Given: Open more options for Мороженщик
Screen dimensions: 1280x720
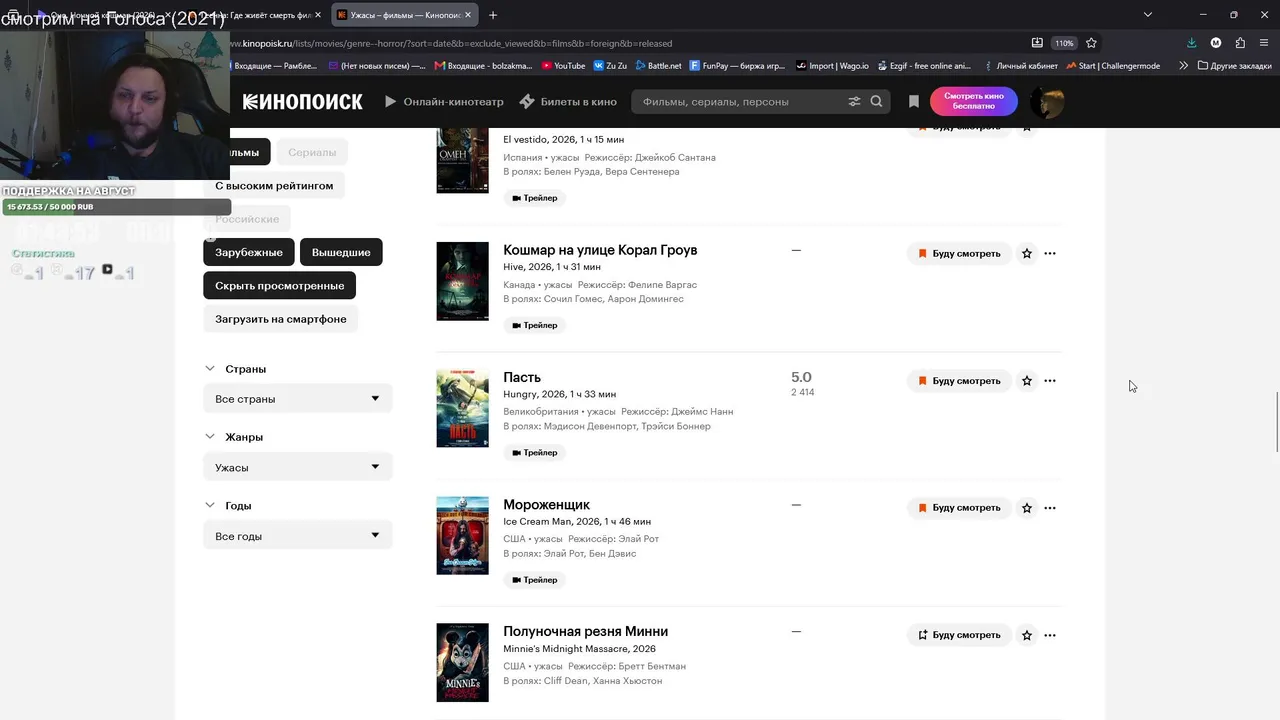Looking at the screenshot, I should click(x=1050, y=508).
